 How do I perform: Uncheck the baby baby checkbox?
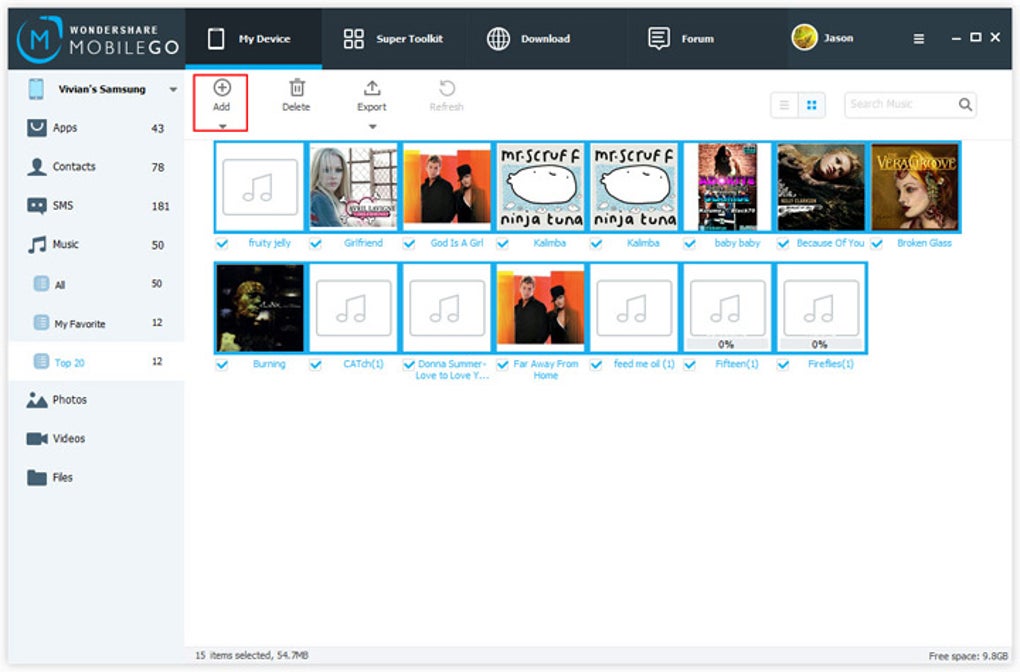coord(690,244)
